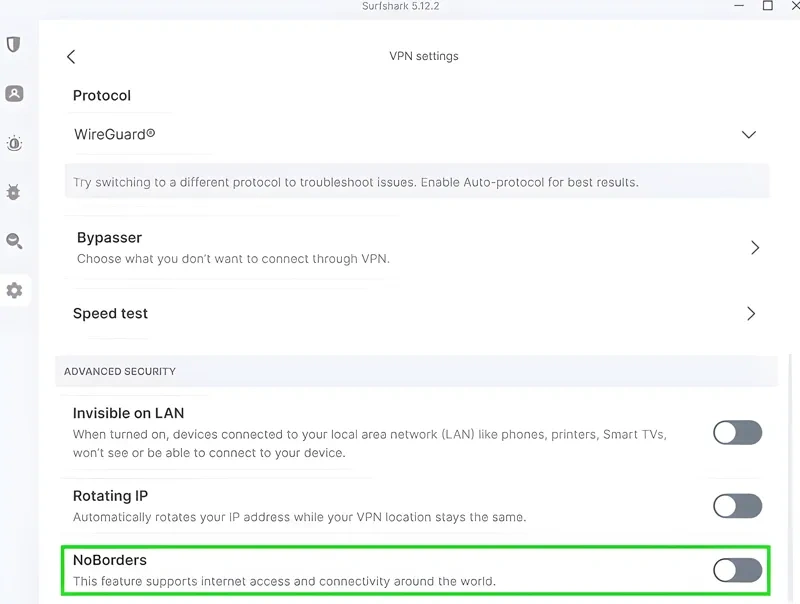Maximize the Surfshark window
The height and width of the screenshot is (604, 800).
[x=767, y=6]
